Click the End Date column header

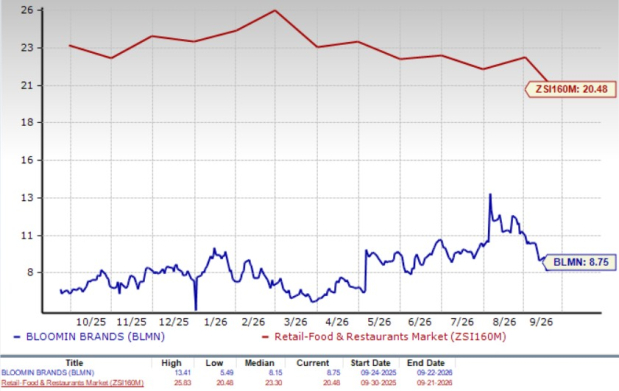(x=426, y=363)
